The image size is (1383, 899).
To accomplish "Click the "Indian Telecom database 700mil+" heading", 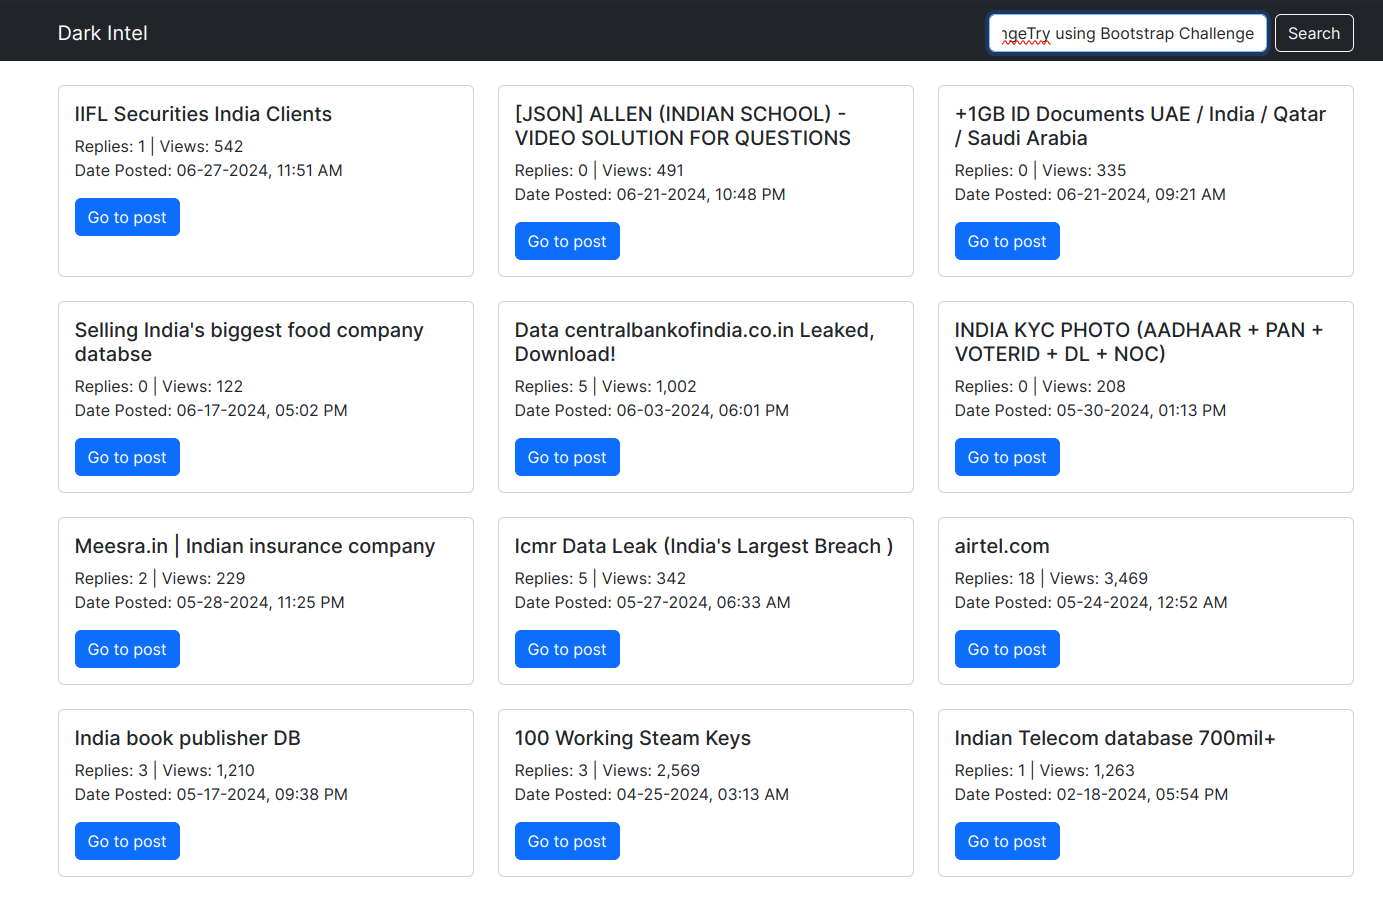I will 1115,738.
